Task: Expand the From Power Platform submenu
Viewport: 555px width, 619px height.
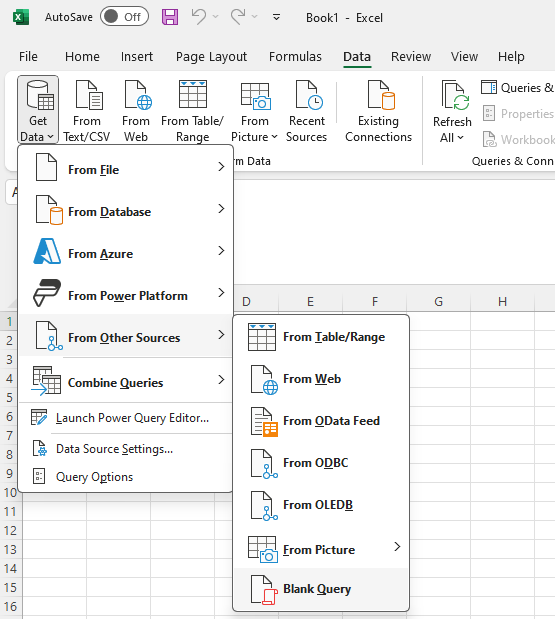Action: (126, 294)
